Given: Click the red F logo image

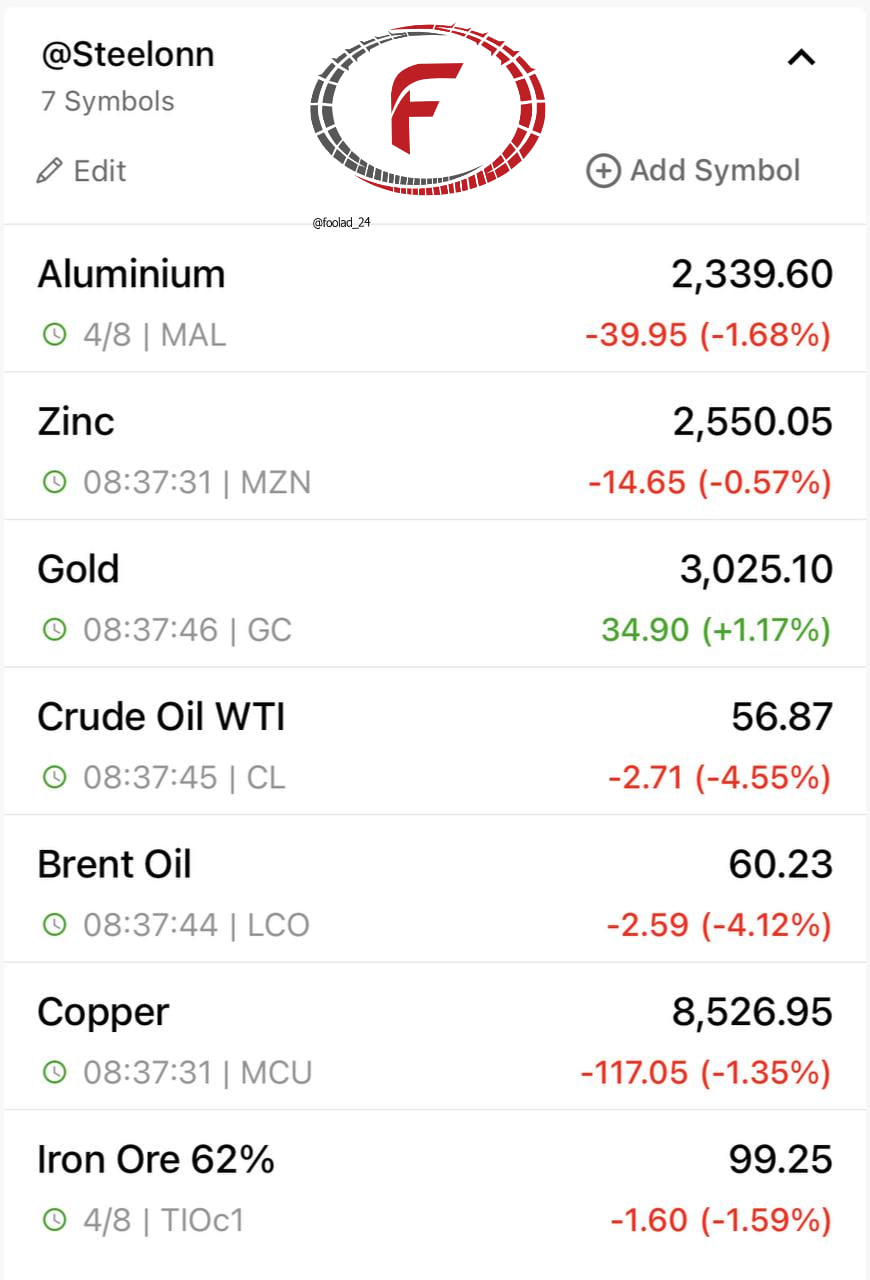Looking at the screenshot, I should (428, 109).
